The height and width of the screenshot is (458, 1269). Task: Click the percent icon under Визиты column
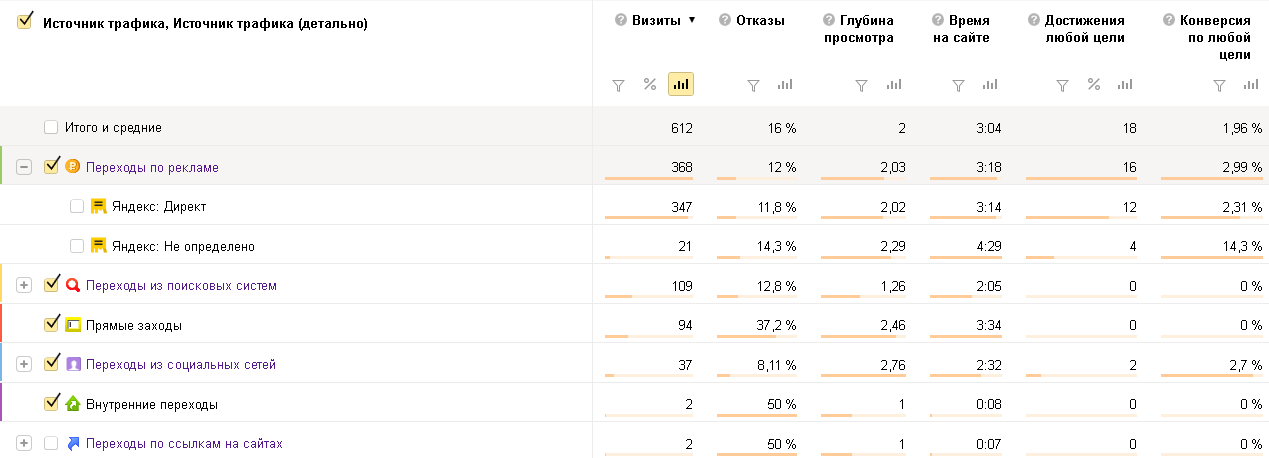[650, 85]
